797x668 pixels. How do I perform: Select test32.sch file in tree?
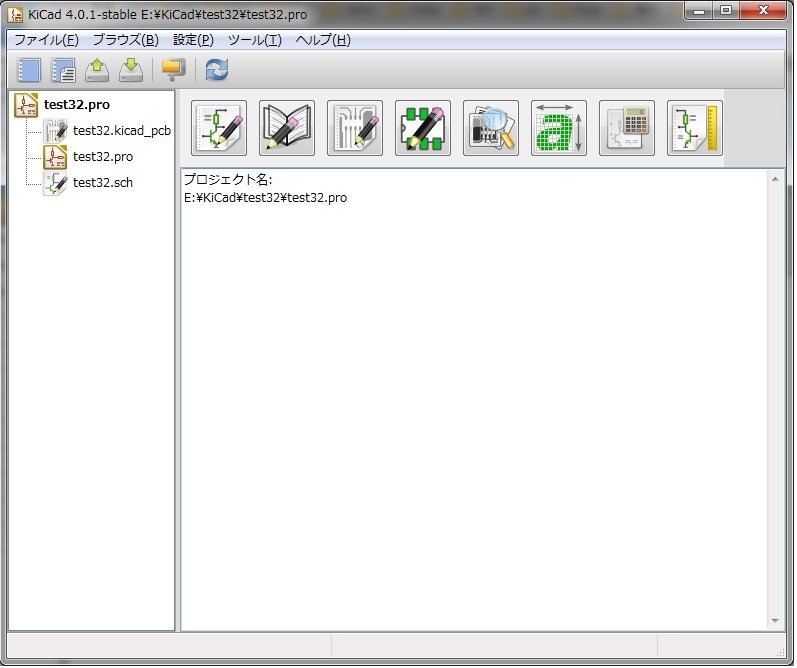click(x=103, y=183)
